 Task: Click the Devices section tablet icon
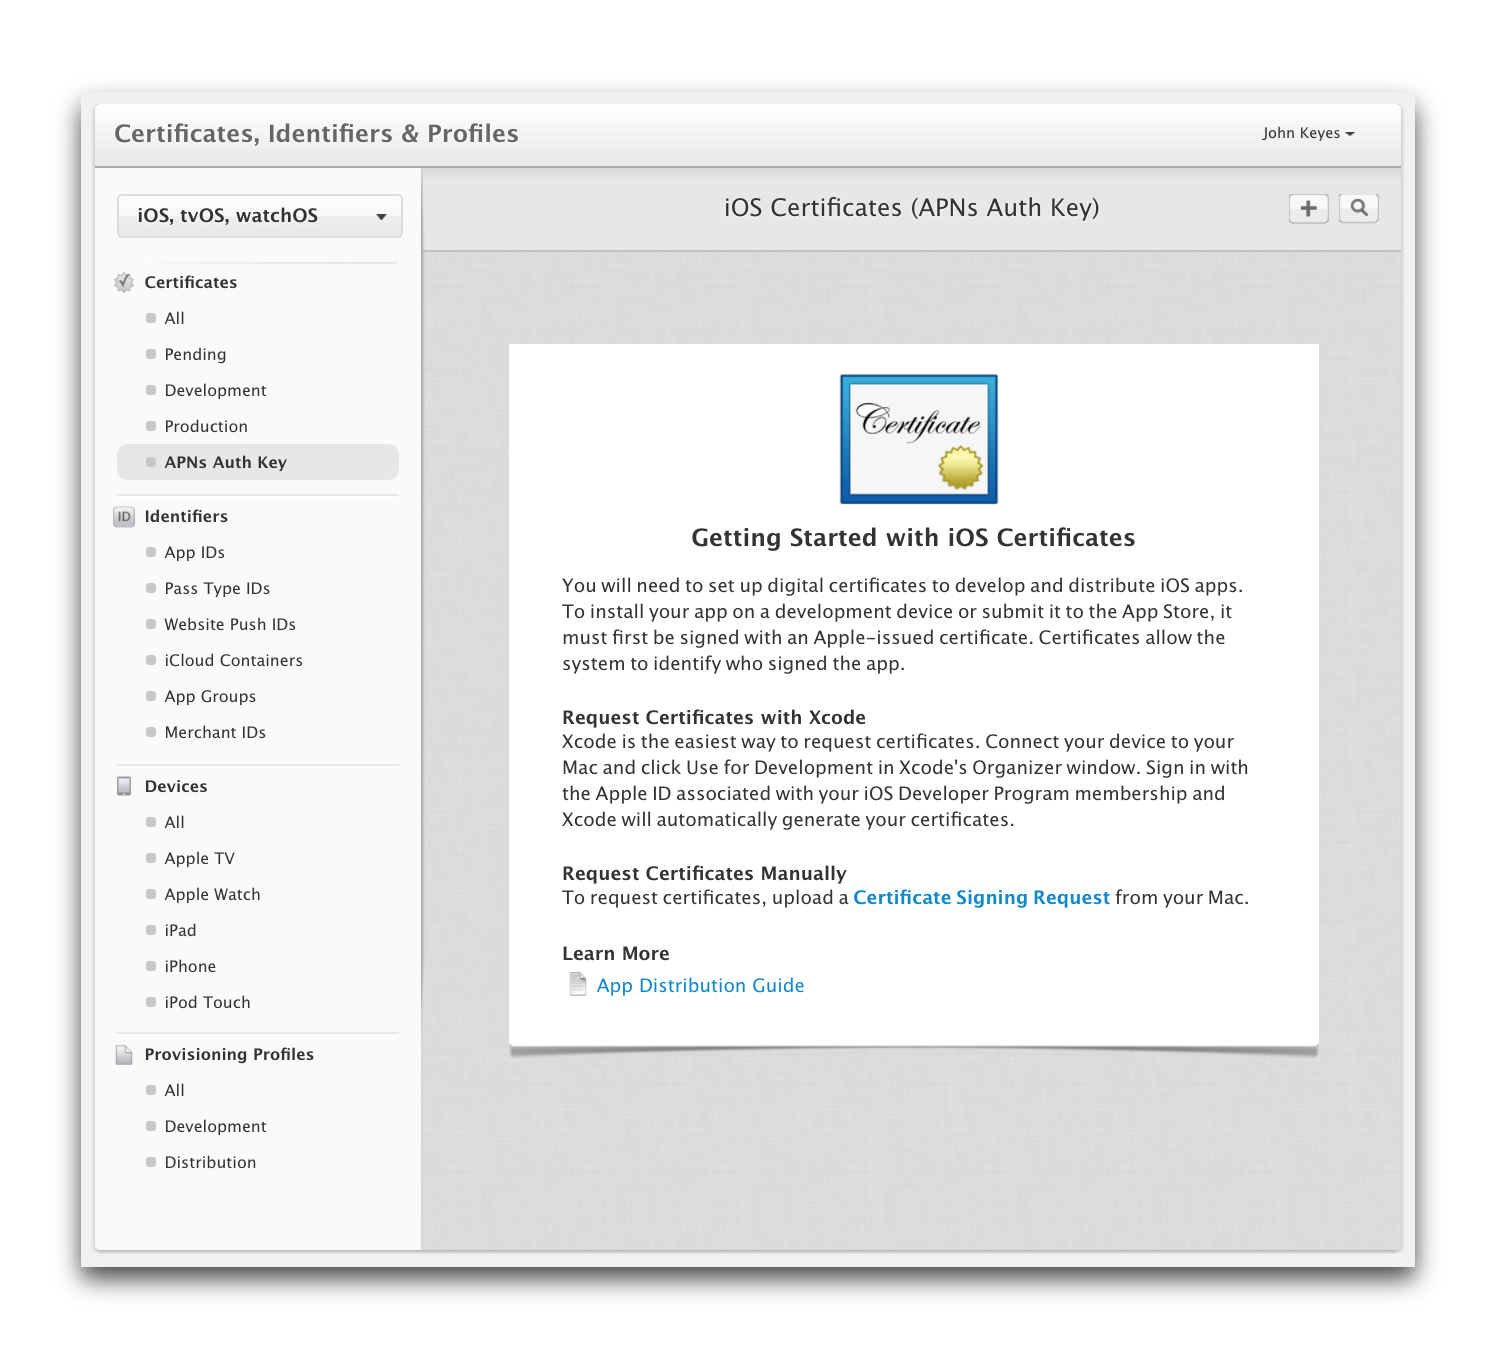click(124, 787)
